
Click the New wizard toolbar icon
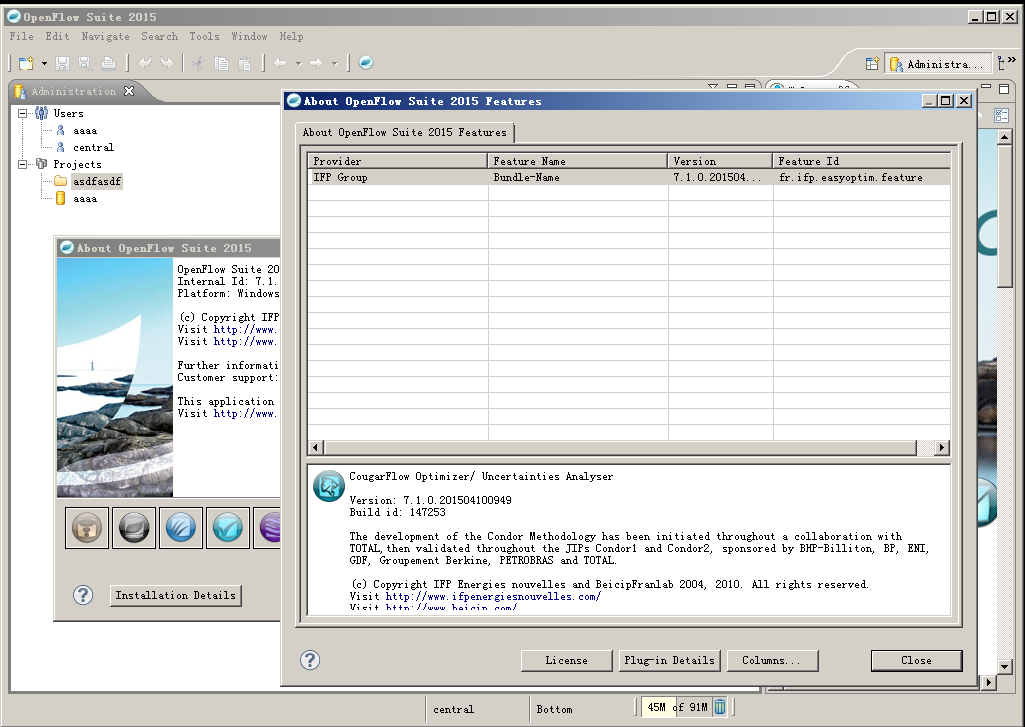coord(26,63)
